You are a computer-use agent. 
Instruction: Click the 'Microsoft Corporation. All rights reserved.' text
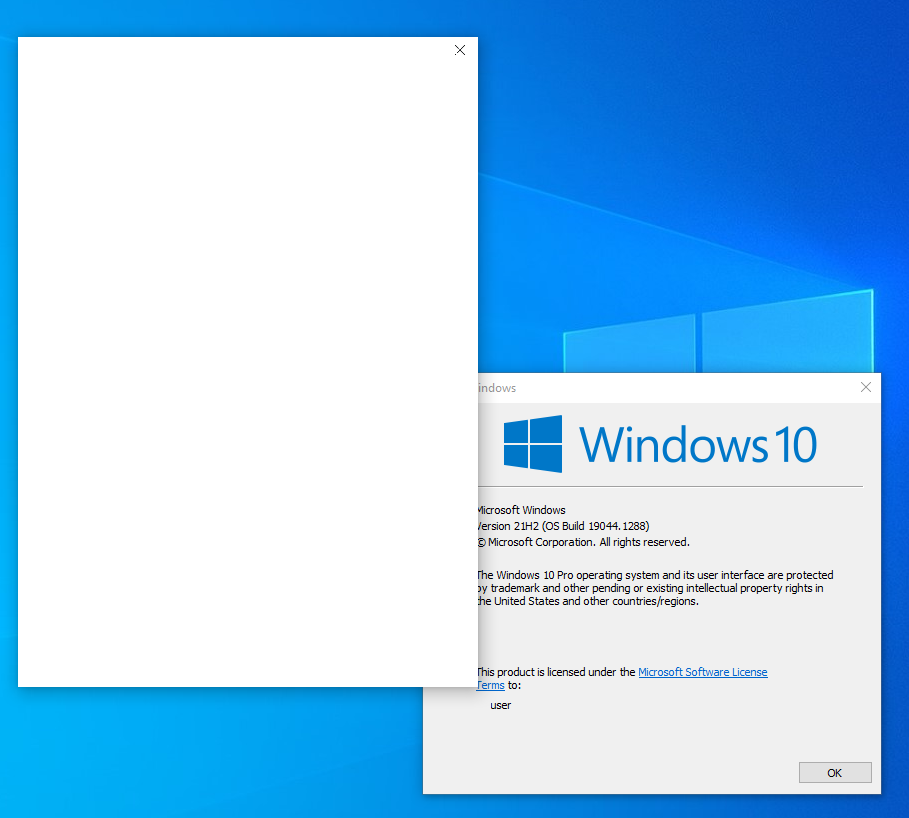[x=584, y=542]
